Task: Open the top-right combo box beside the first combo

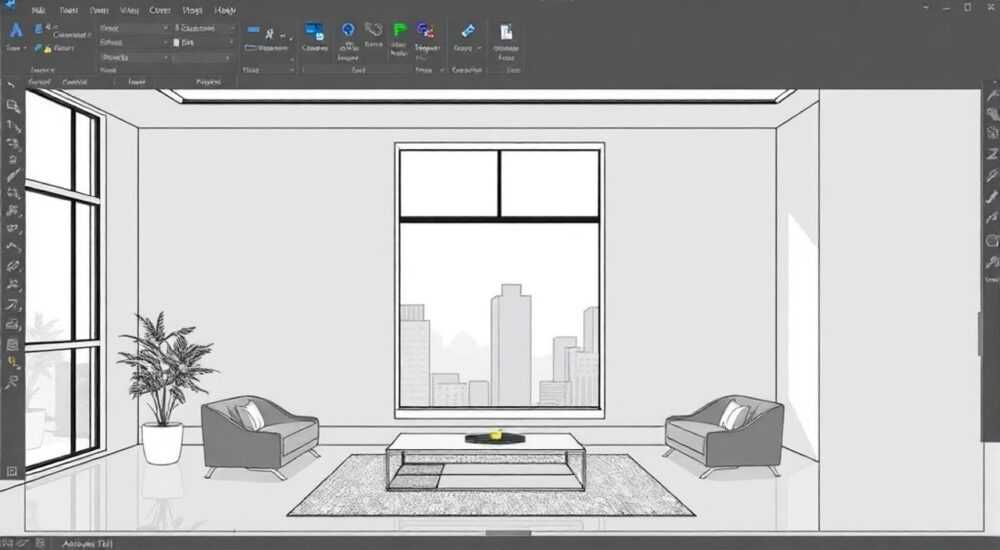Action: [204, 28]
